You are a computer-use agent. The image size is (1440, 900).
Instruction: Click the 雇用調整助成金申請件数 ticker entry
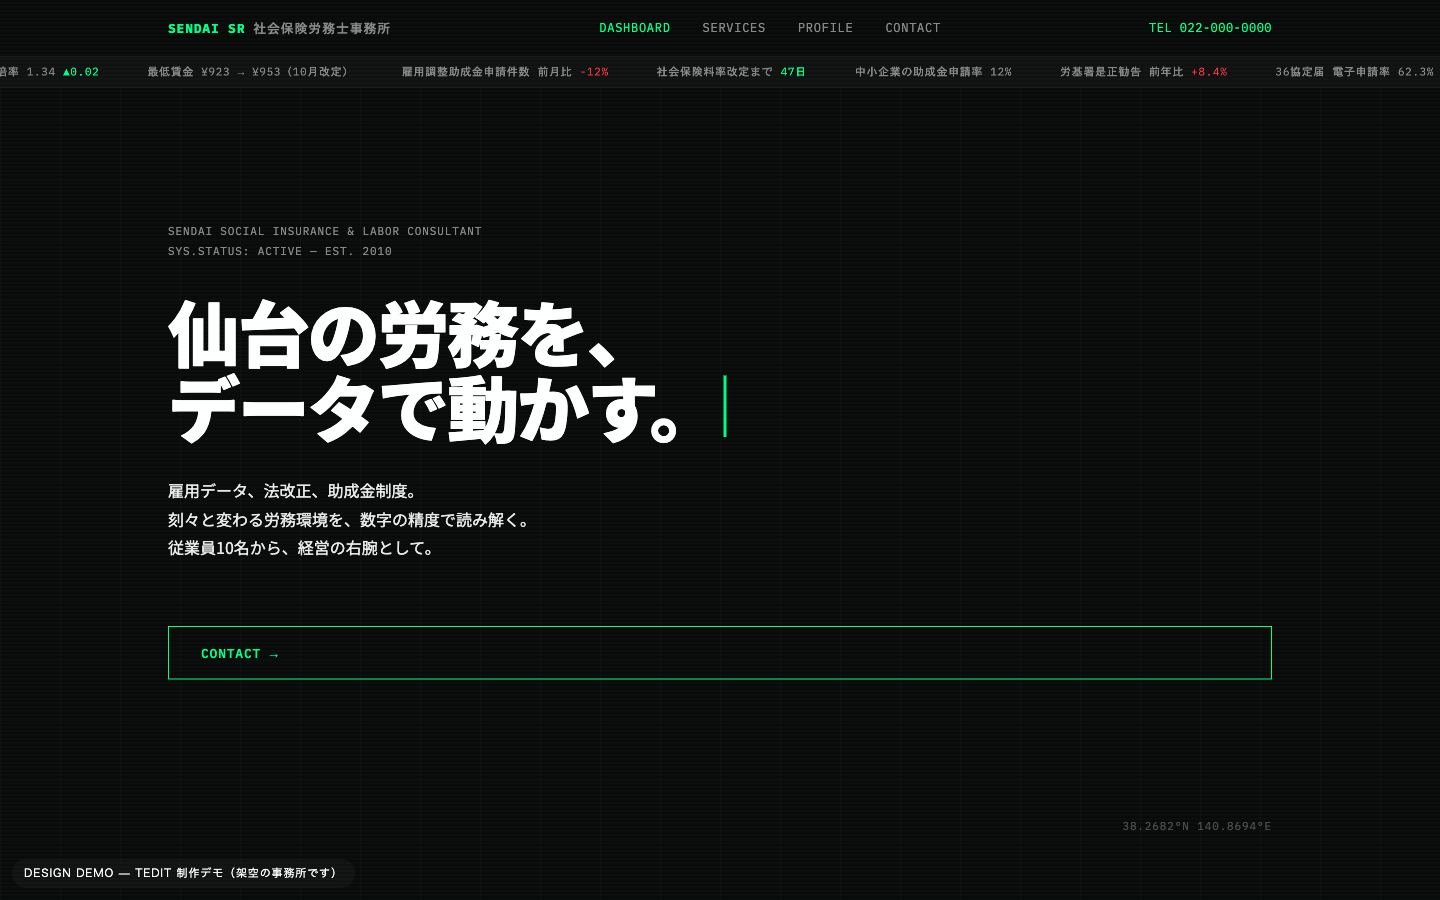[505, 72]
